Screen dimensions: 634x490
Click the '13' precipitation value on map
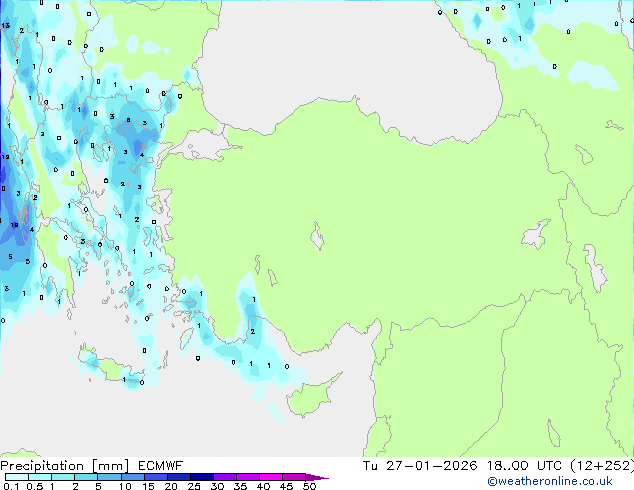tap(6, 25)
